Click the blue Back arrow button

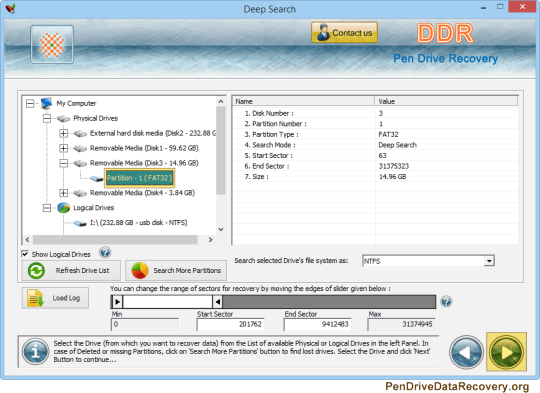tap(466, 352)
